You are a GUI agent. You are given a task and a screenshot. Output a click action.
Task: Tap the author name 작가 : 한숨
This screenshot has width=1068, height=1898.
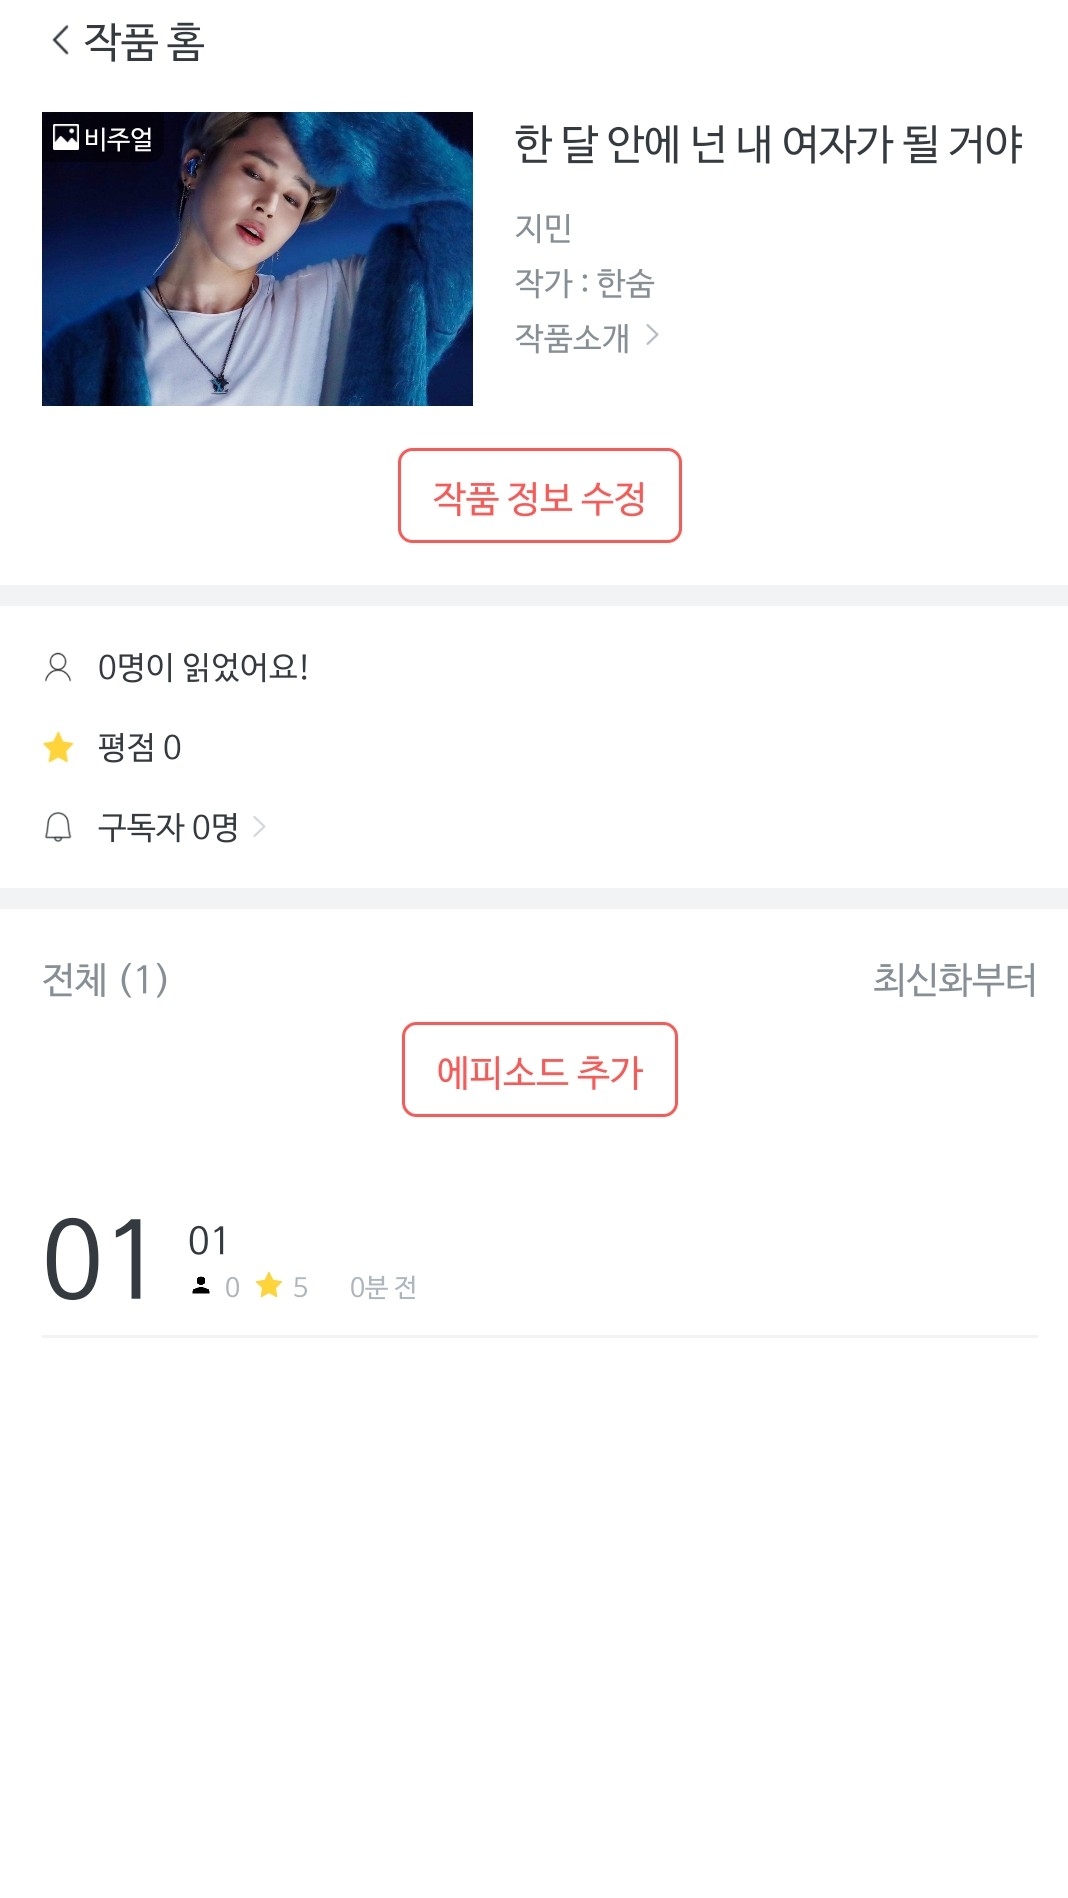(584, 283)
